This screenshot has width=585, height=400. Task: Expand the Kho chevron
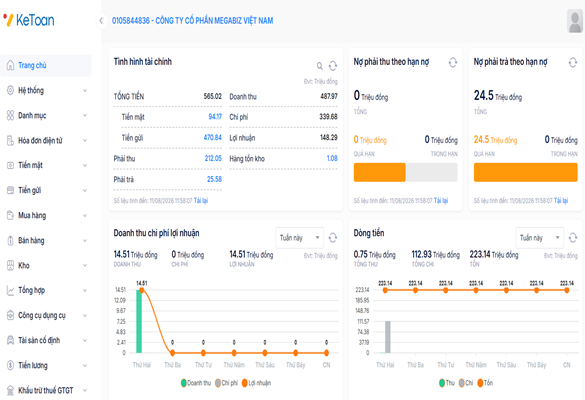pos(85,265)
